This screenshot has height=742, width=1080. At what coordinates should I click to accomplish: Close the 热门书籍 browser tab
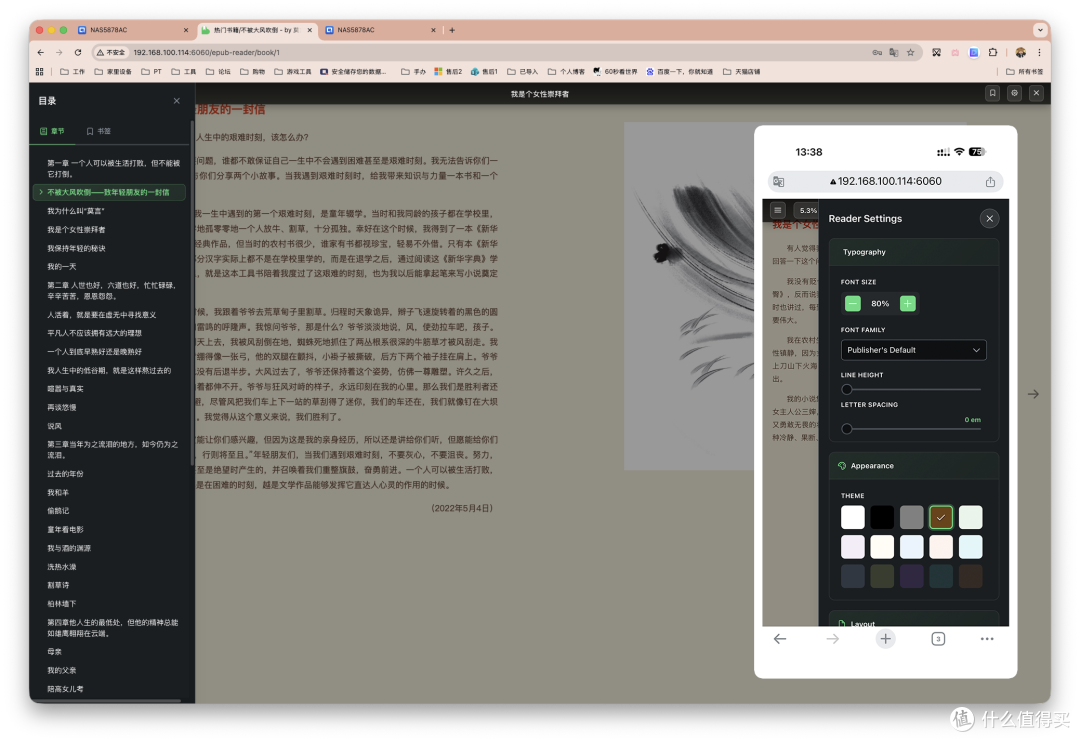(309, 30)
